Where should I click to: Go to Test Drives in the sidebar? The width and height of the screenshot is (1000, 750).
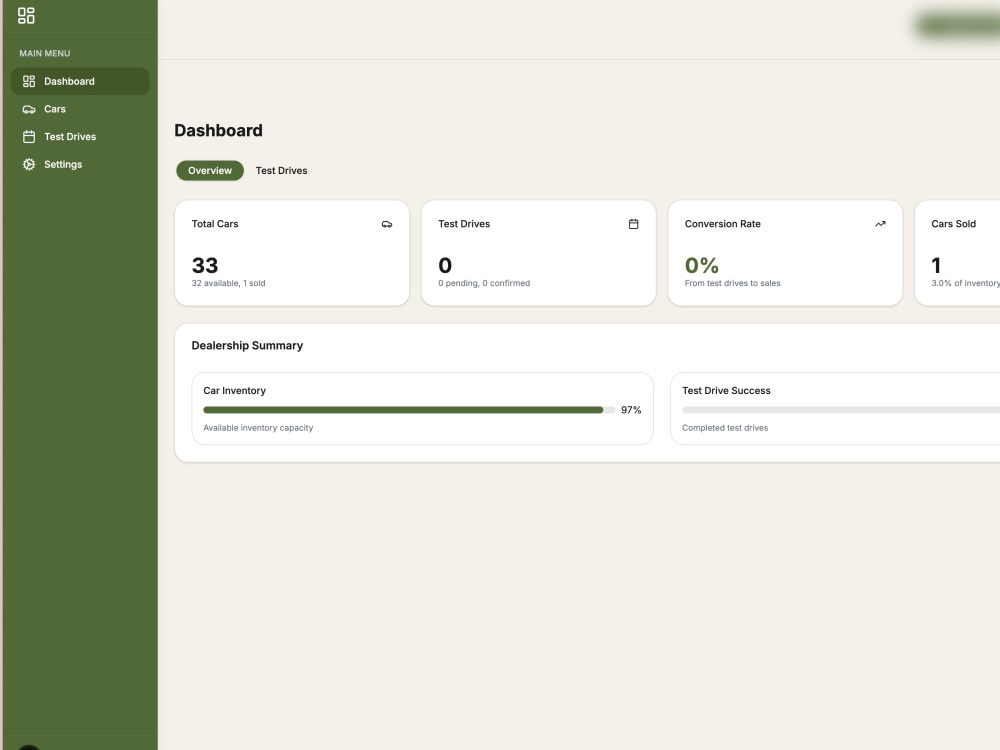click(x=80, y=136)
